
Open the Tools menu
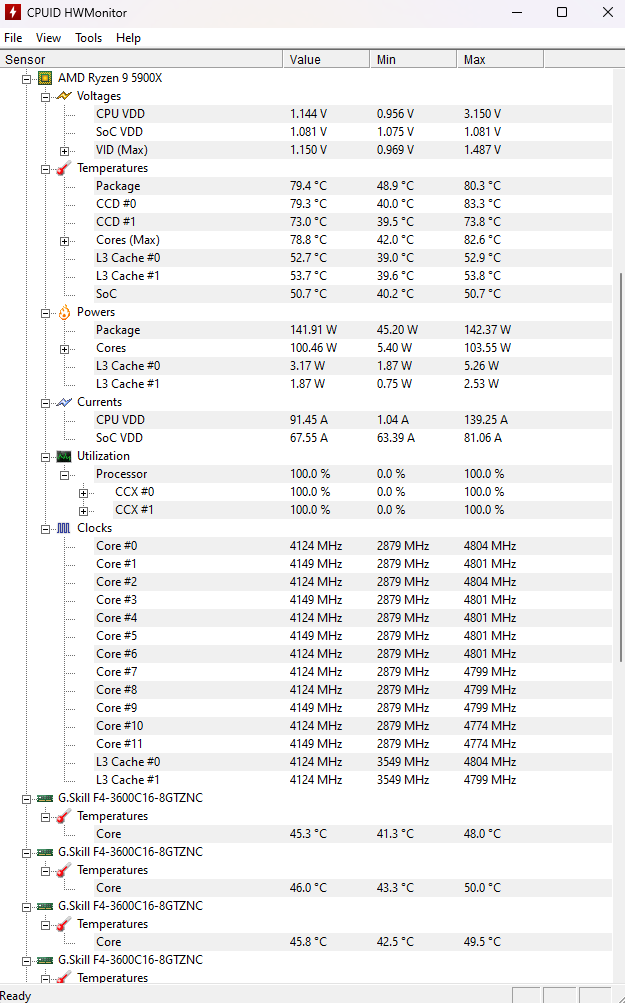coord(88,38)
